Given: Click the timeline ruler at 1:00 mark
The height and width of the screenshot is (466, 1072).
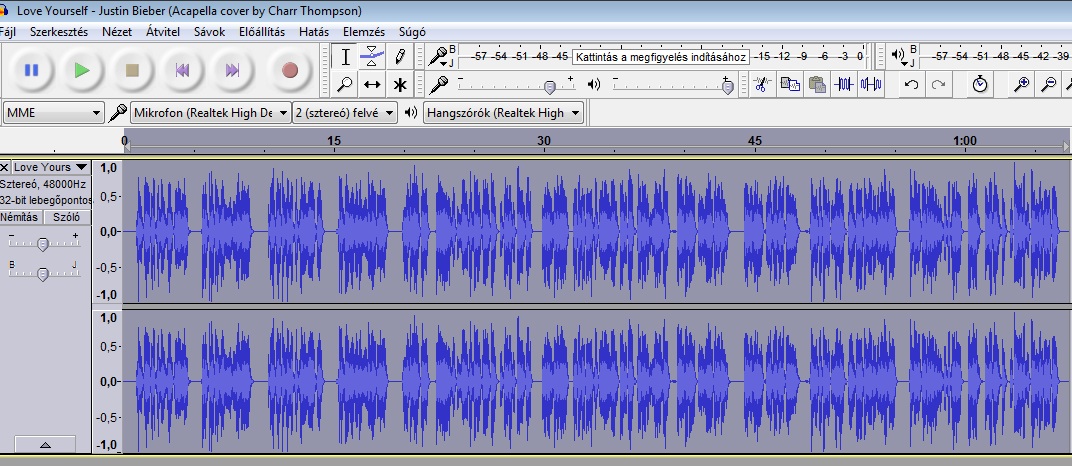Looking at the screenshot, I should (965, 141).
